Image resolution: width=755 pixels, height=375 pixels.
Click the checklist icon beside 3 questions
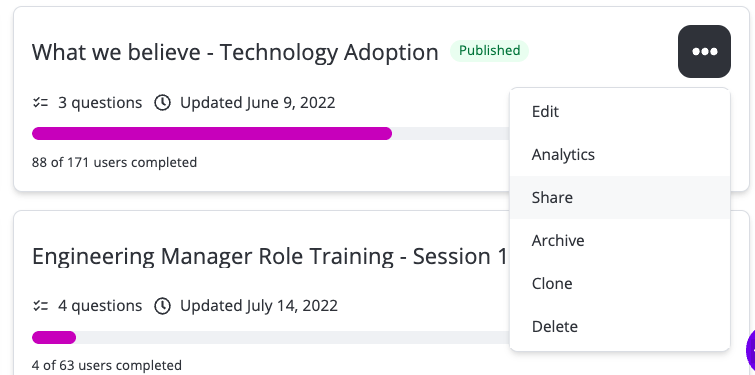(x=40, y=103)
